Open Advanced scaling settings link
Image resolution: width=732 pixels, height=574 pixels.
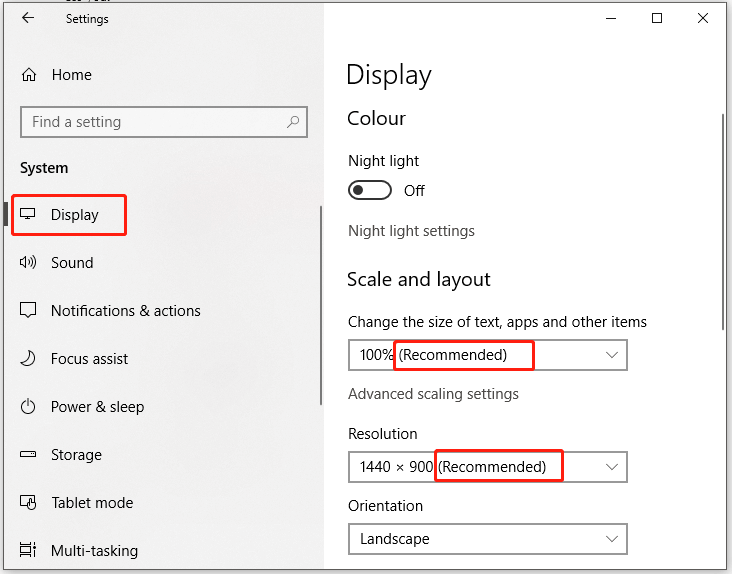(x=433, y=394)
